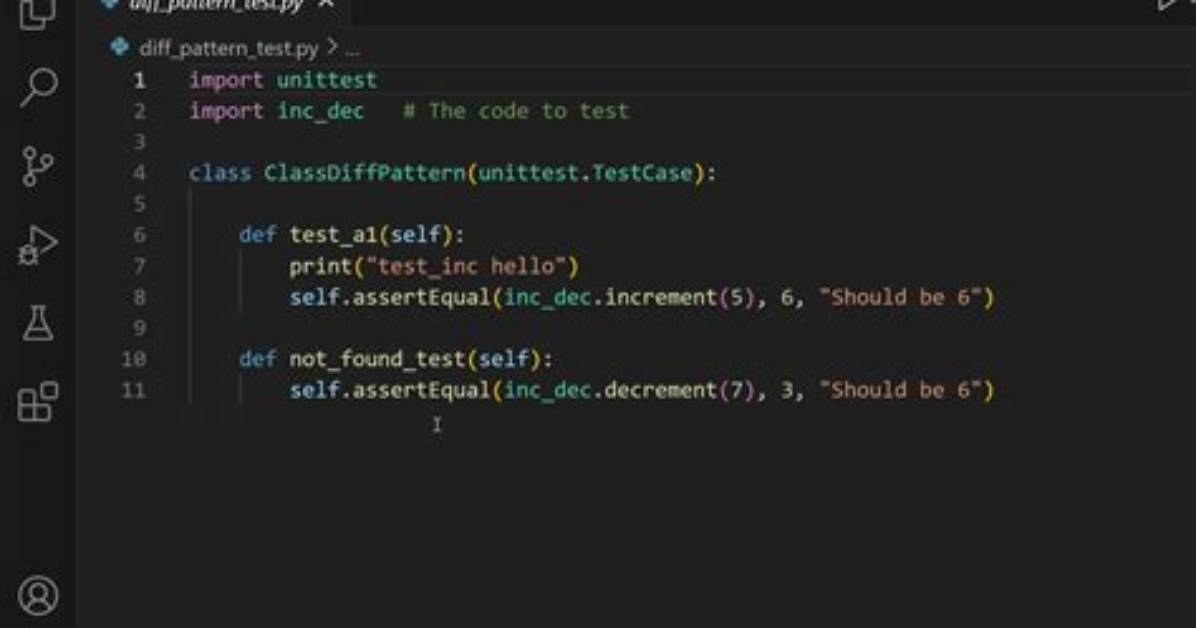The image size is (1196, 628).
Task: Click line number 1 in gutter
Action: (x=140, y=80)
